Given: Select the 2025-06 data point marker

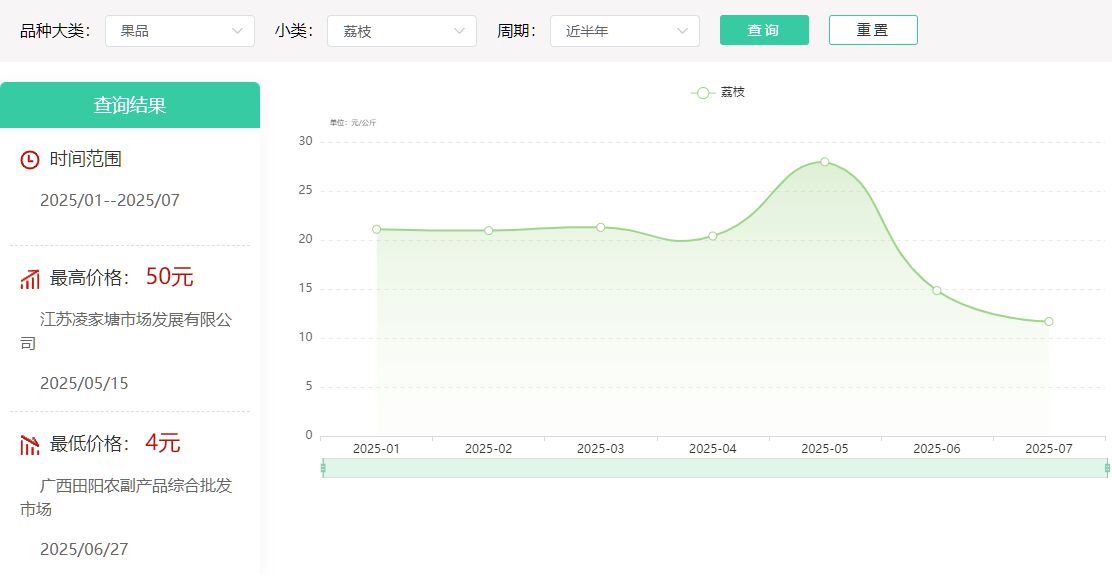Looking at the screenshot, I should 937,290.
